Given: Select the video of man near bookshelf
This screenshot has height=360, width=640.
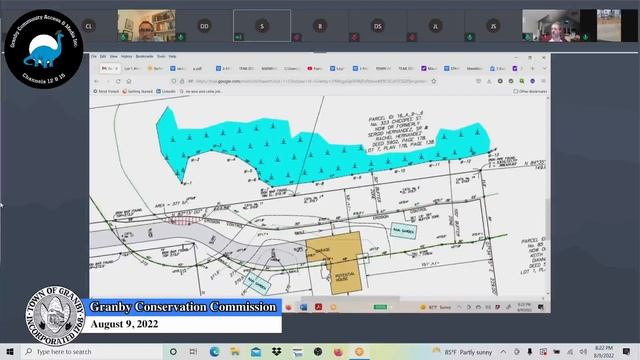Looking at the screenshot, I should pyautogui.click(x=147, y=26).
